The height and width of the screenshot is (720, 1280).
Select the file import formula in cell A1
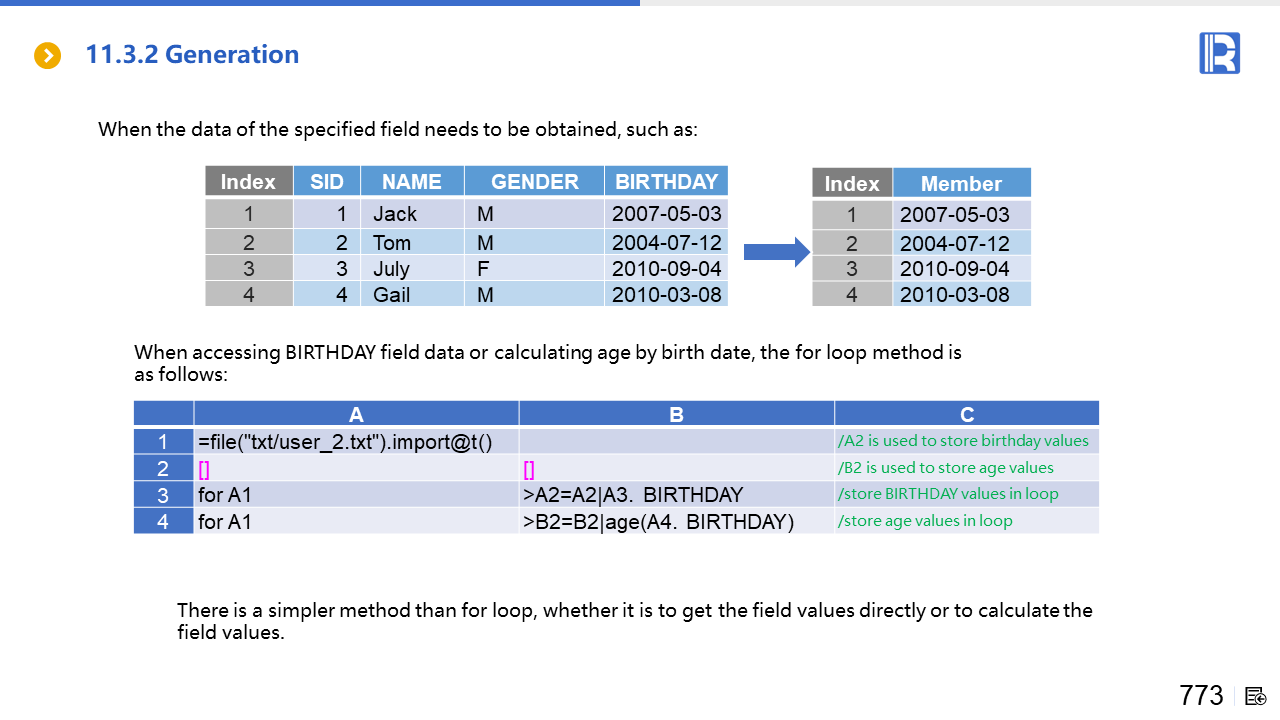coord(345,441)
